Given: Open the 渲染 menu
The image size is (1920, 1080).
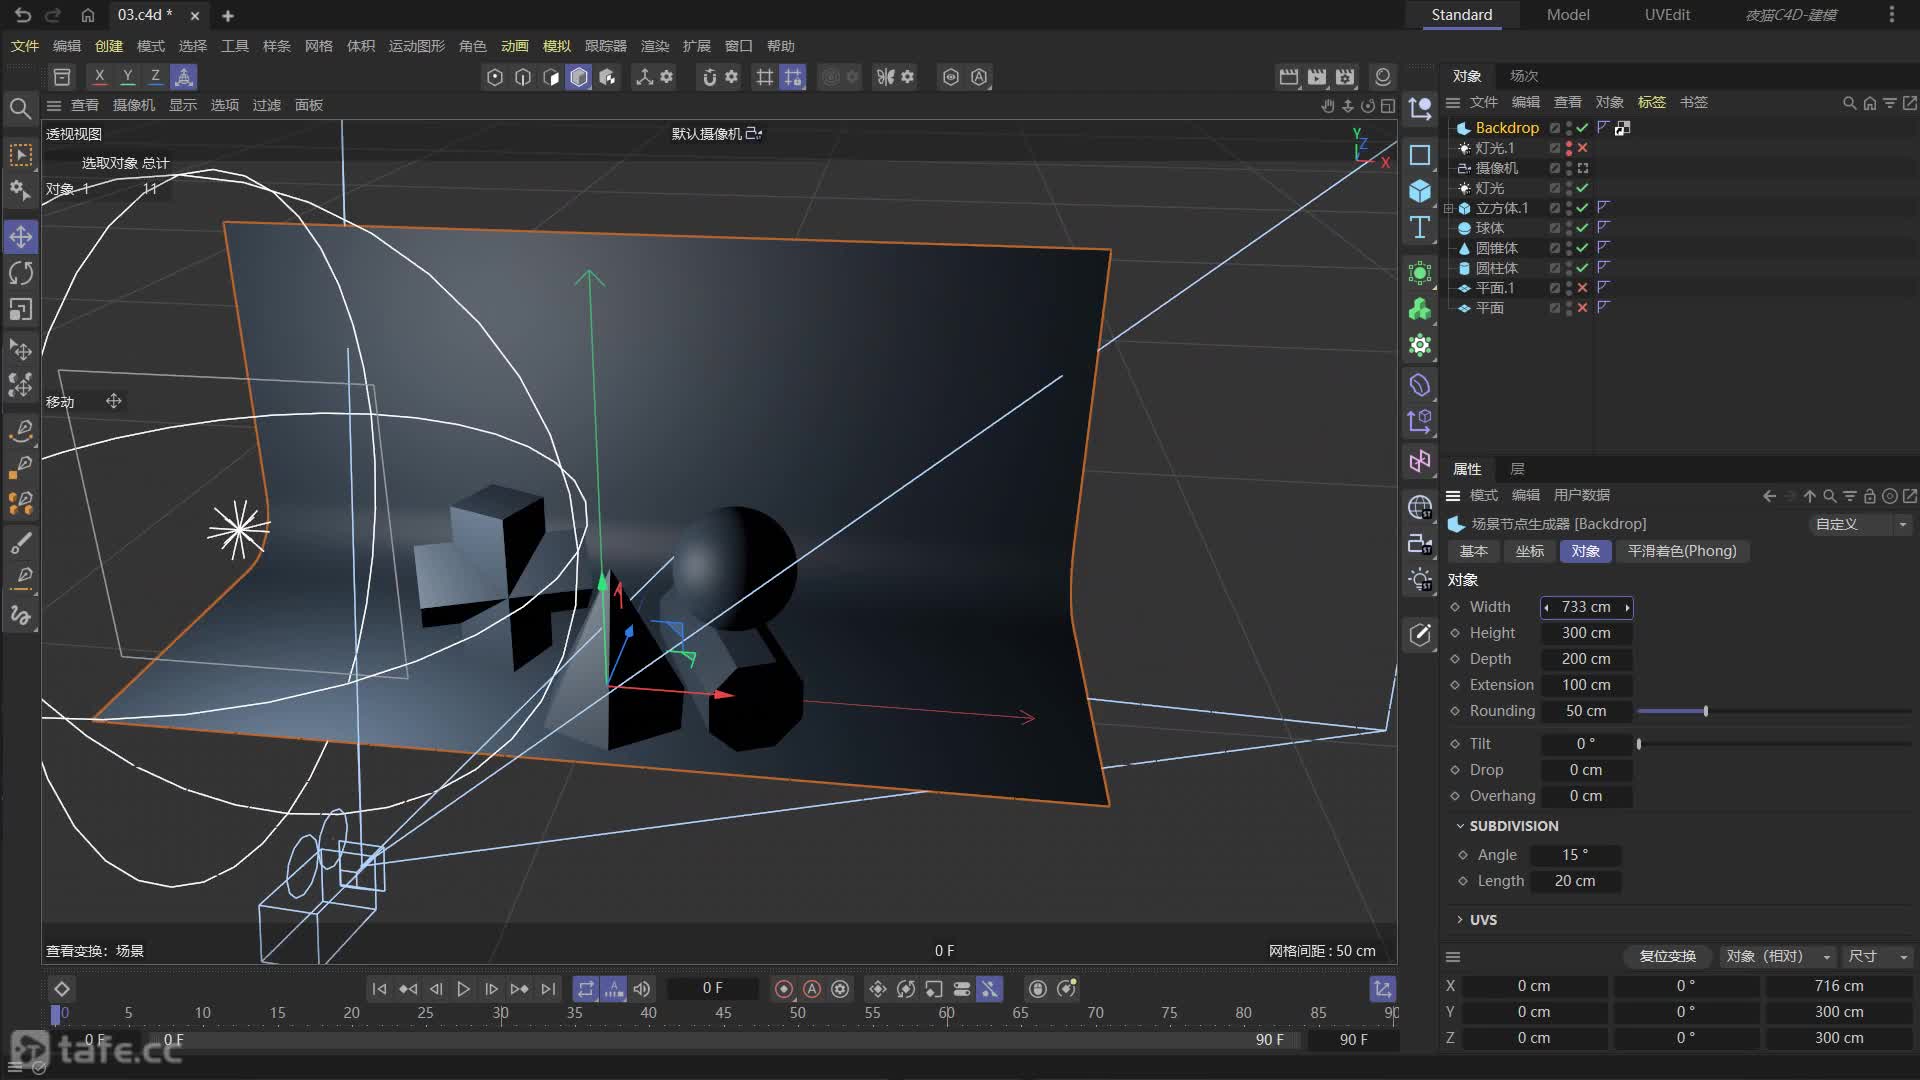Looking at the screenshot, I should coord(655,46).
